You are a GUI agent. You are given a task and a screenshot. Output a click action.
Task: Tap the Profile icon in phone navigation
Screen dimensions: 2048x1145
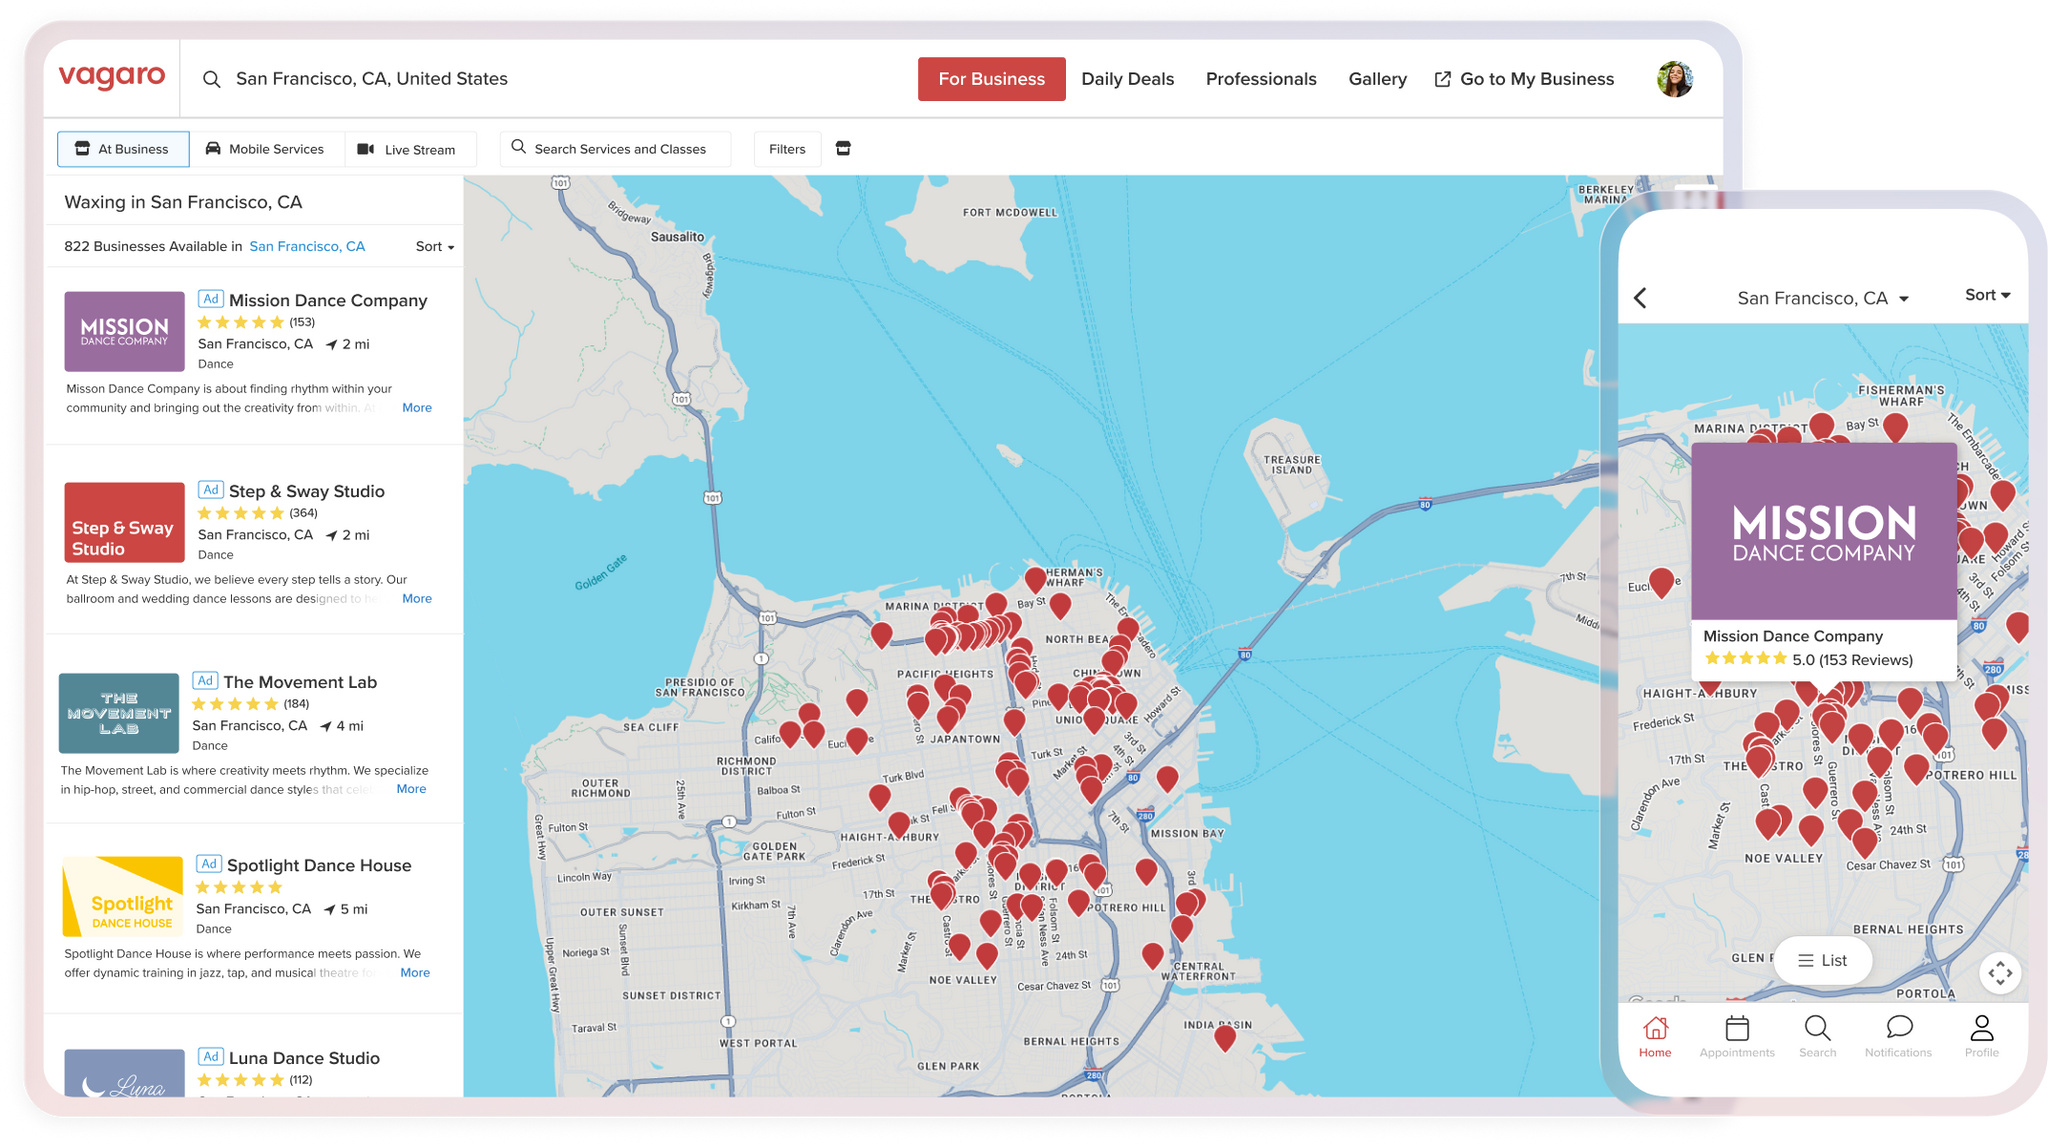click(x=1982, y=1028)
